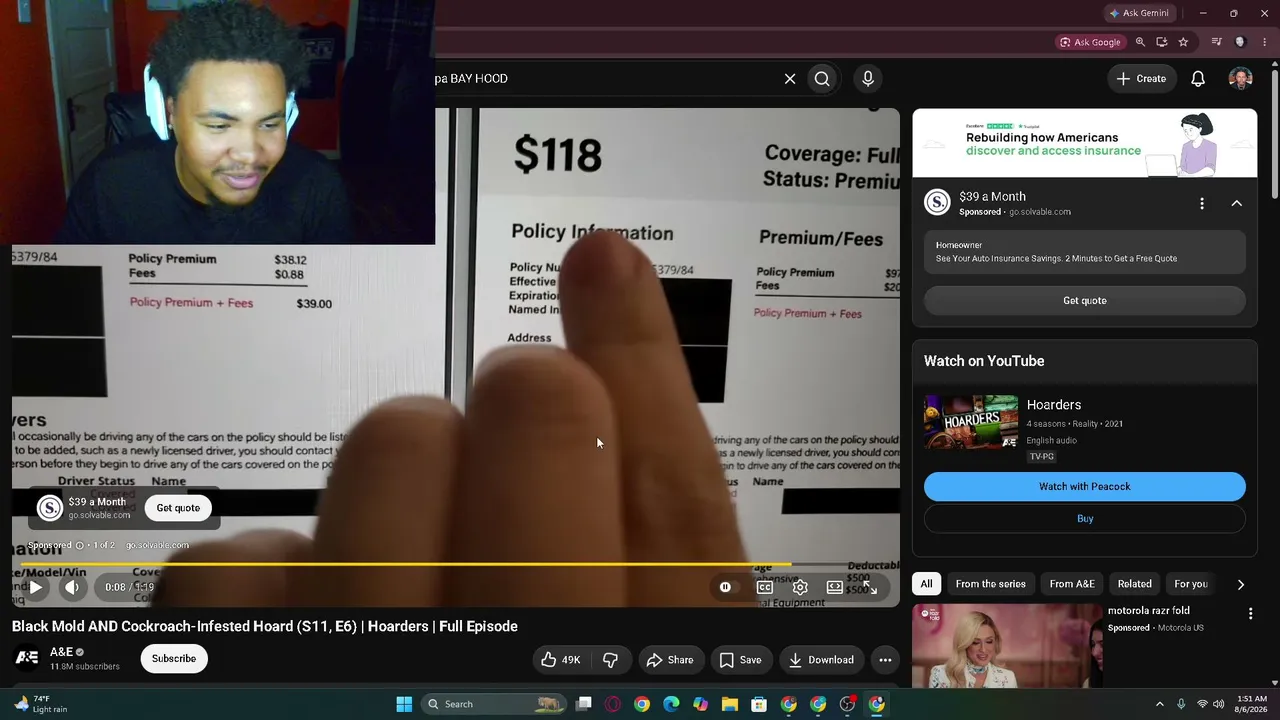
Task: Open the Hoarders show title
Action: click(x=1054, y=405)
